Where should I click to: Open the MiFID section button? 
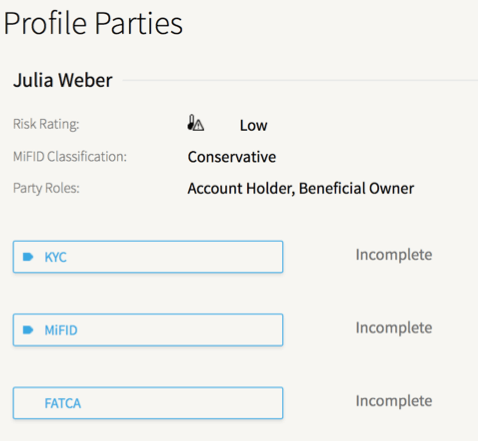pos(148,330)
